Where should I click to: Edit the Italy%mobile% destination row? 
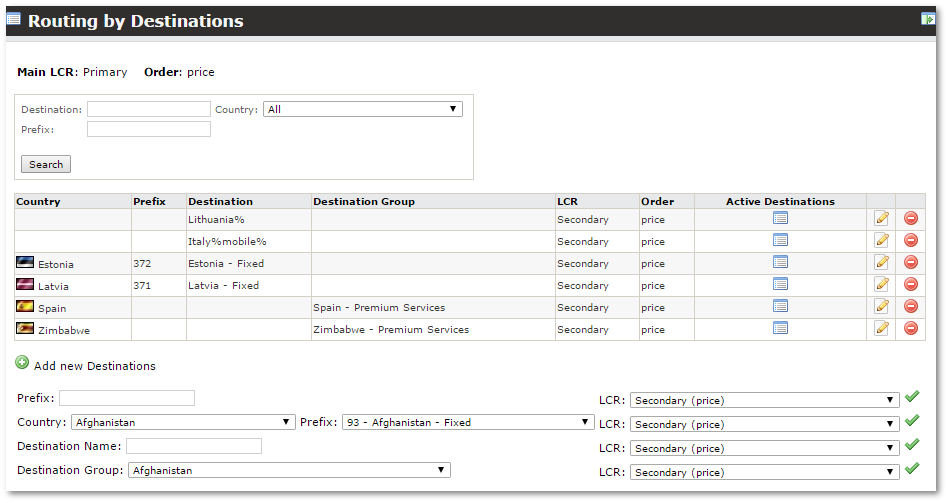click(881, 240)
